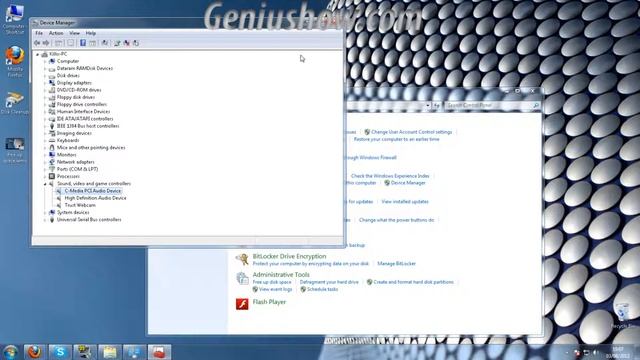Image resolution: width=640 pixels, height=360 pixels.
Task: Select High Definition Audio Device
Action: coord(96,198)
